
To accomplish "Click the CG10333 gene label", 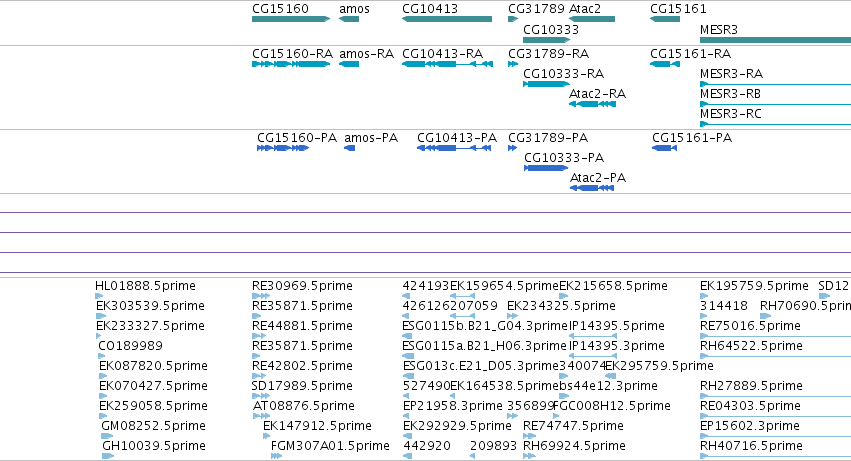I will 551,30.
